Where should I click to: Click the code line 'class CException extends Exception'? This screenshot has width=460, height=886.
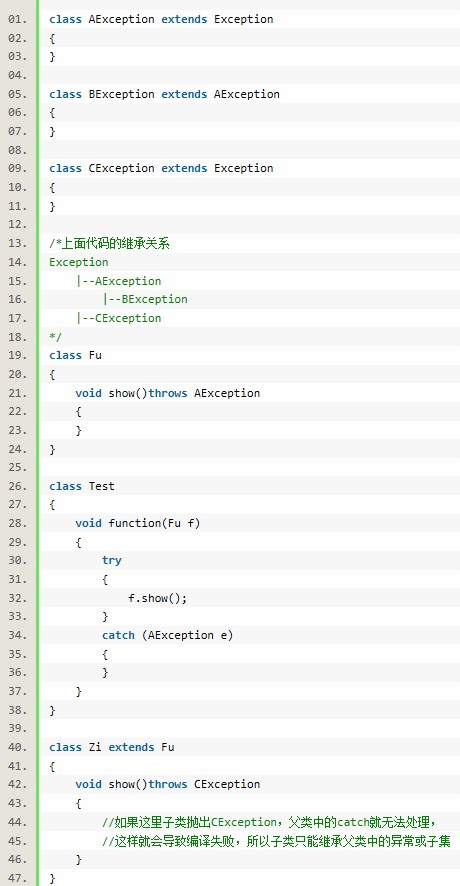click(x=161, y=168)
